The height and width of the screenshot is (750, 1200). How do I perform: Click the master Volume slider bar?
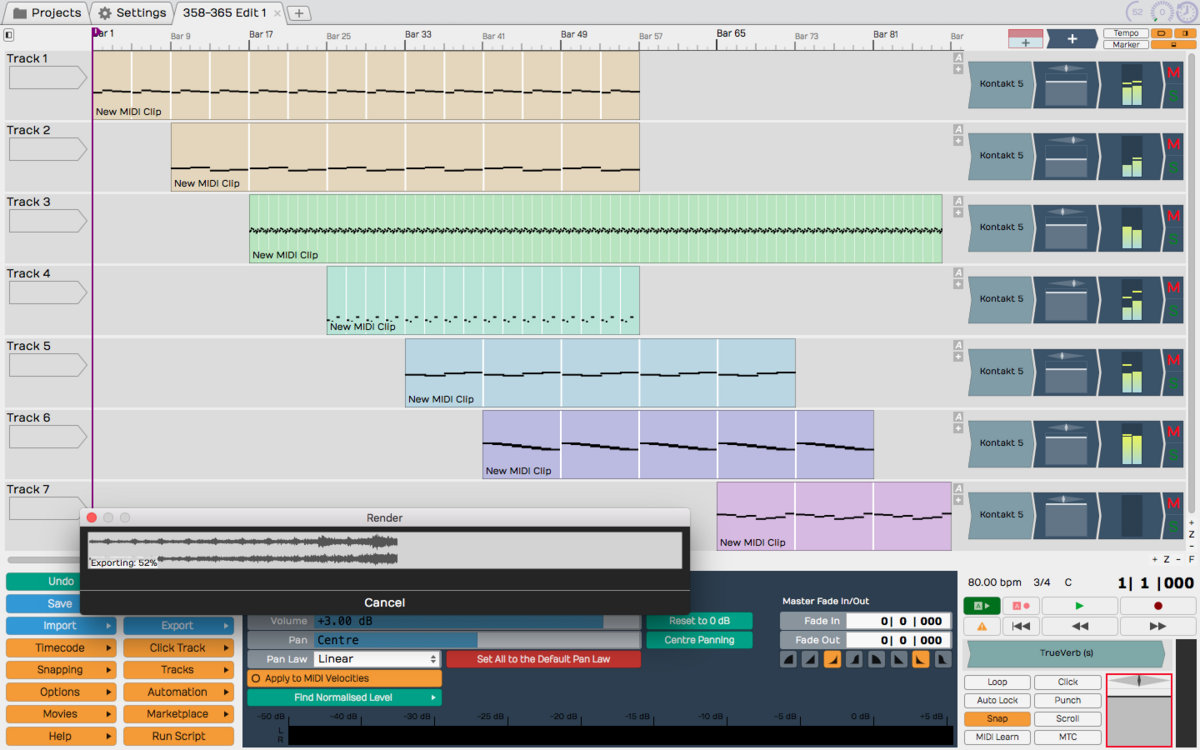[476, 621]
